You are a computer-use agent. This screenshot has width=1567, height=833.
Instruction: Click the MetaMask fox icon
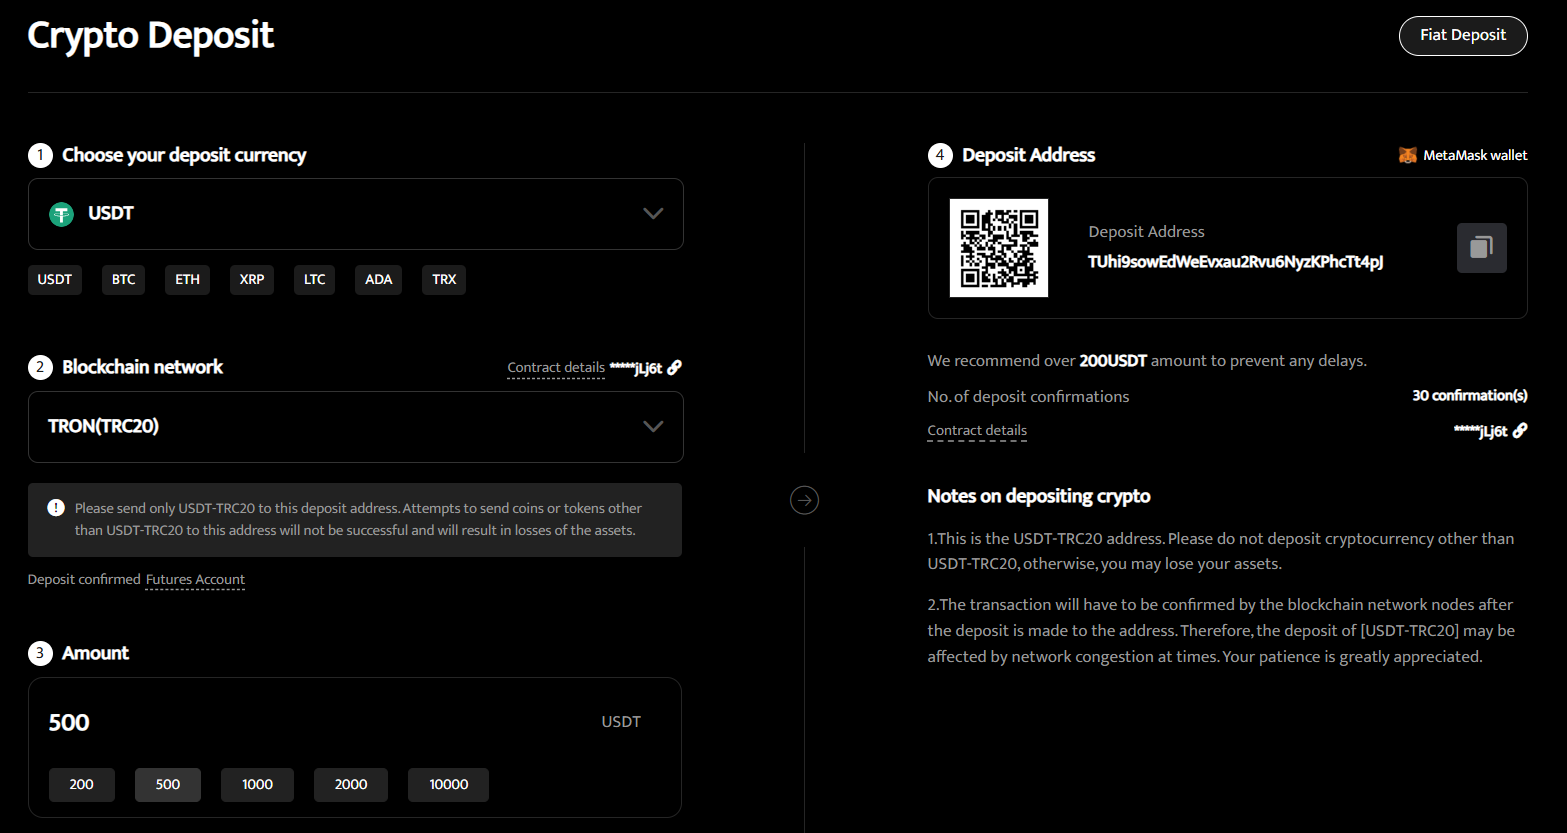coord(1407,155)
